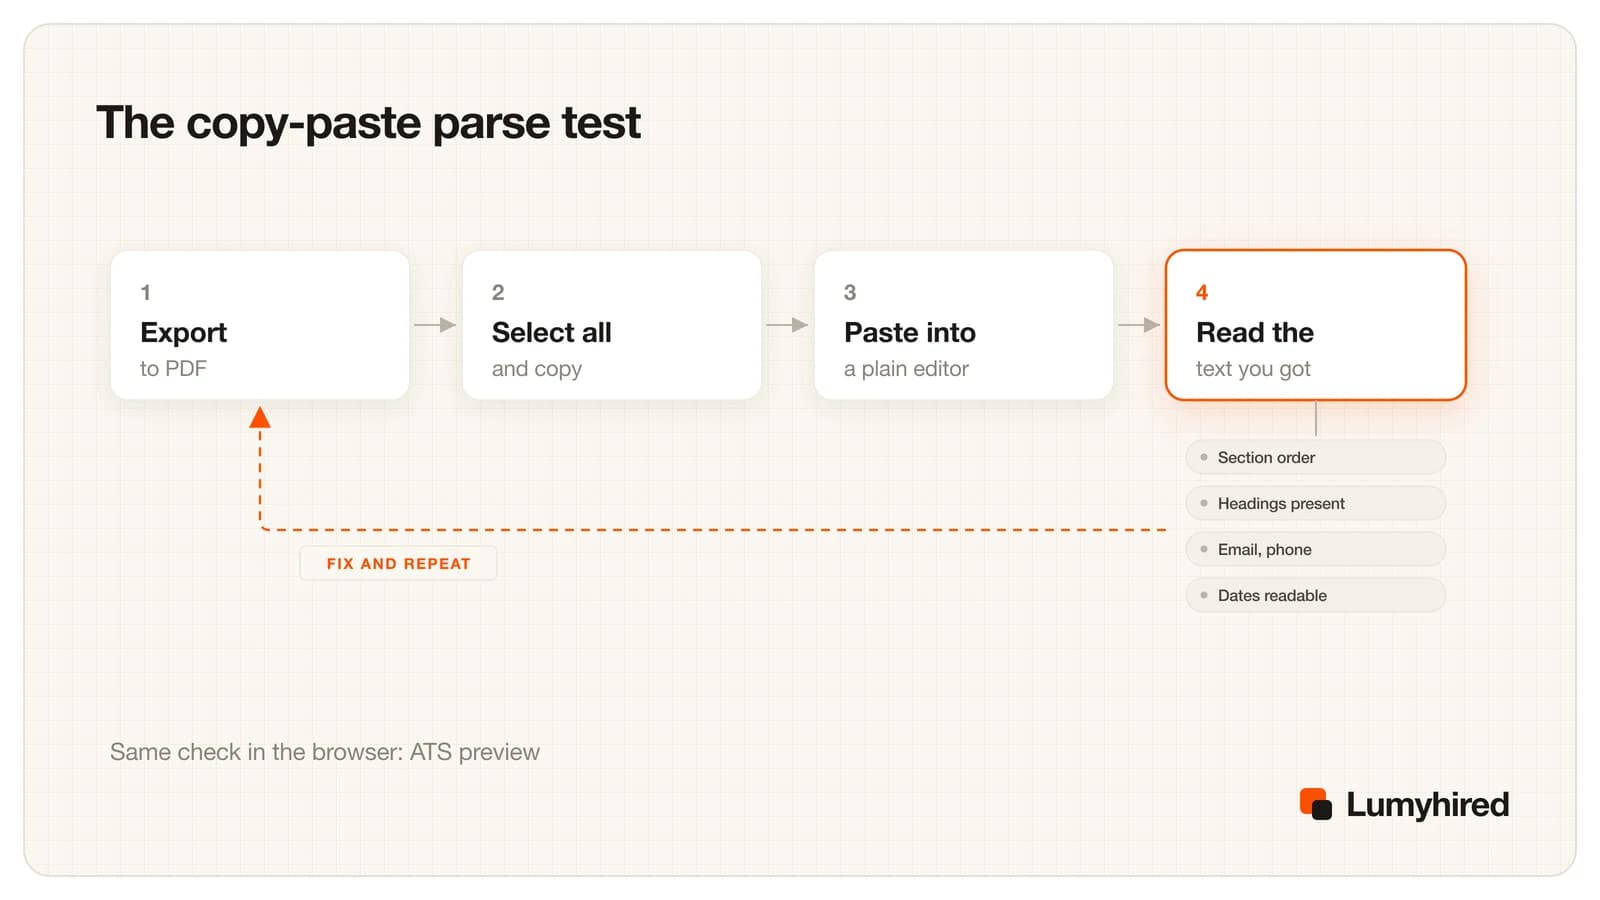
Task: Select the Email, phone checklist pill
Action: pyautogui.click(x=1316, y=549)
